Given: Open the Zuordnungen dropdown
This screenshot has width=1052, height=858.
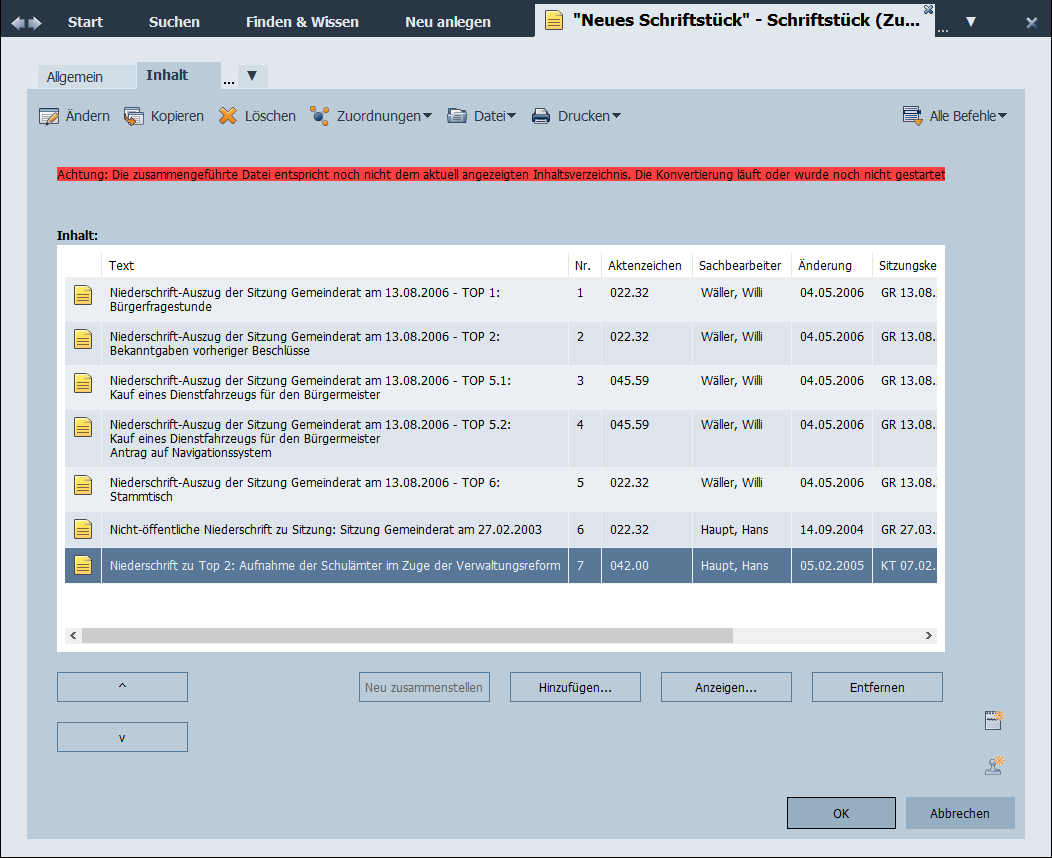Looking at the screenshot, I should tap(370, 116).
